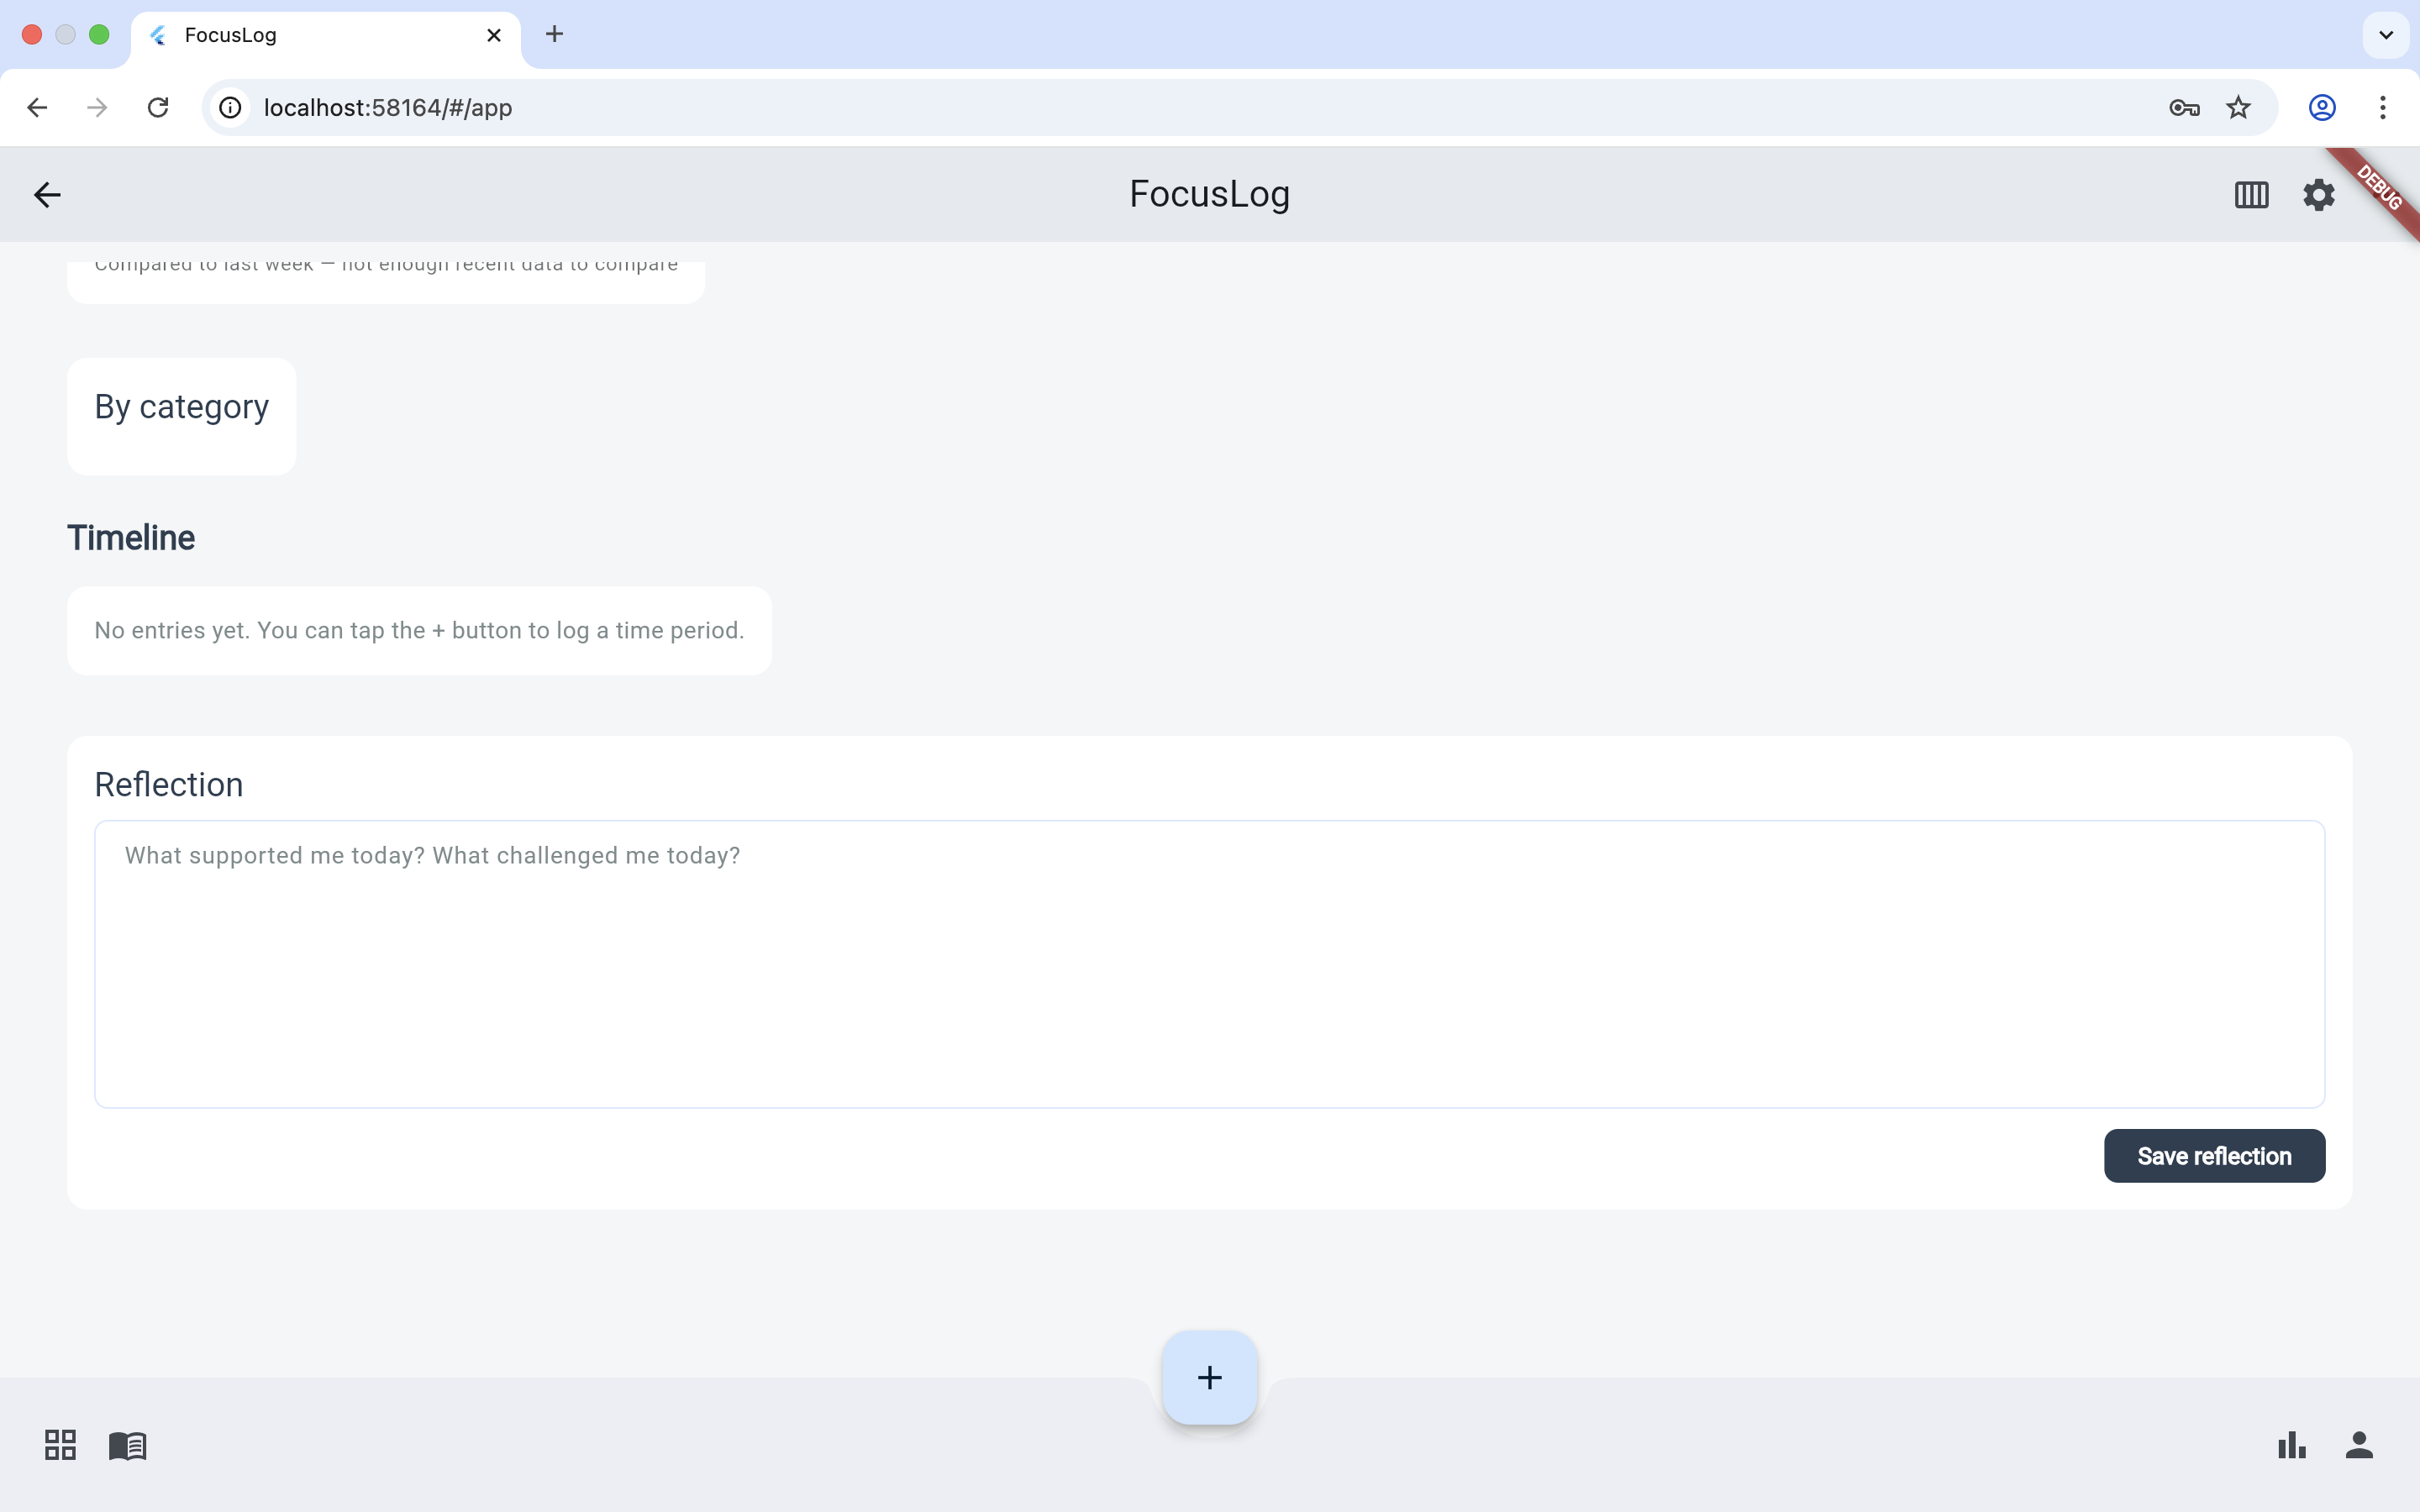This screenshot has width=2420, height=1512.
Task: Focus the Reflection text field
Action: pos(1209,963)
